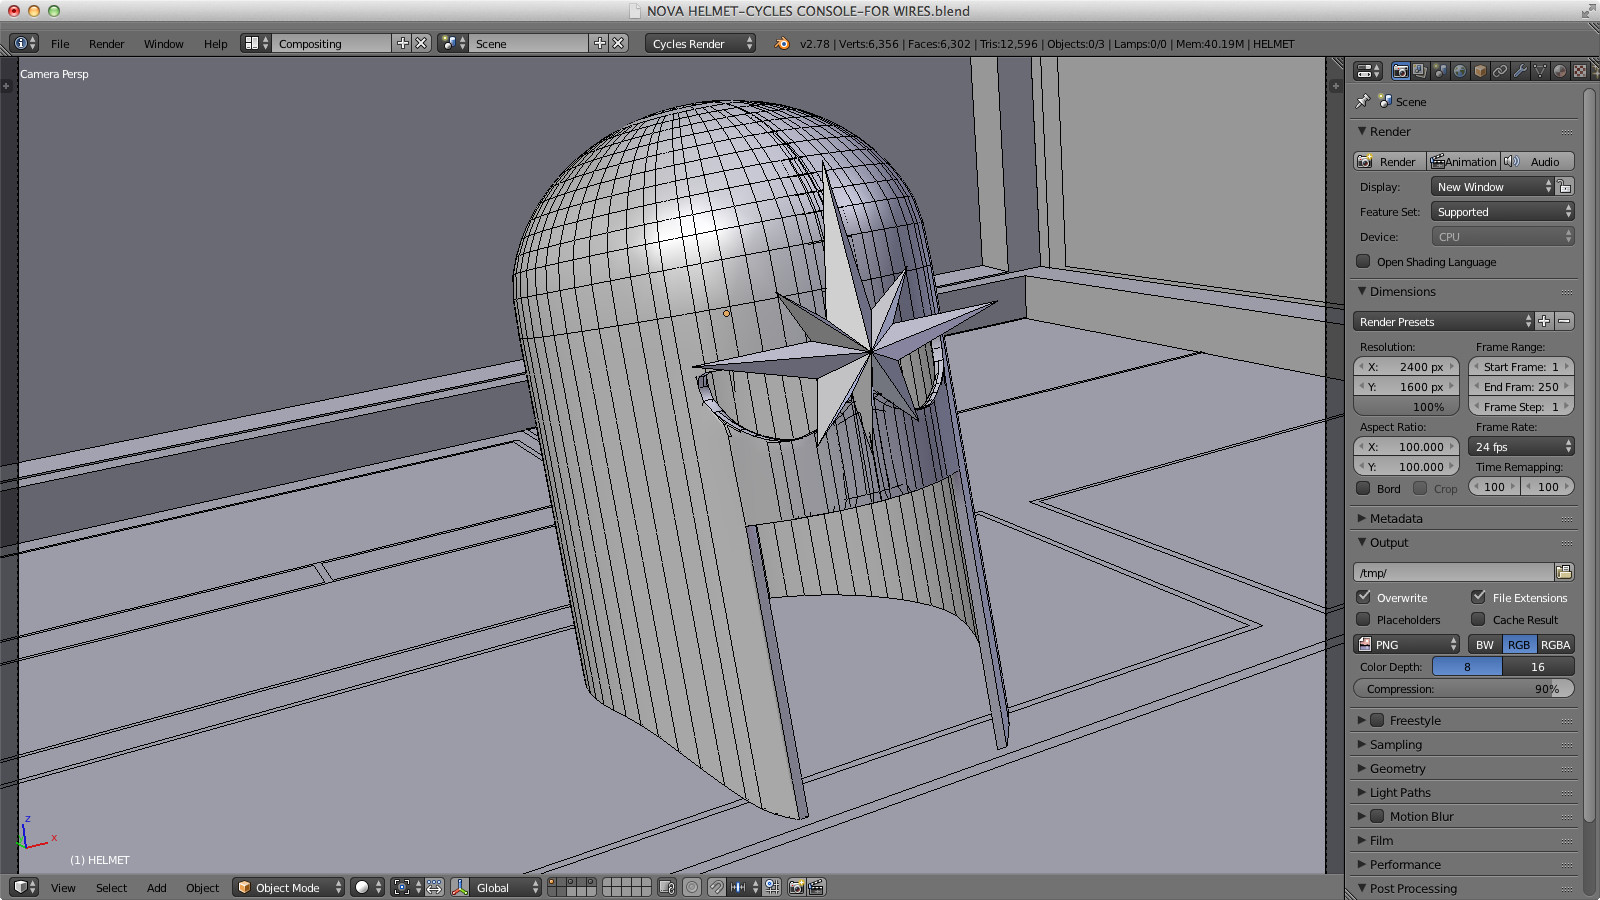Toggle the Crop checkbox

point(1420,488)
